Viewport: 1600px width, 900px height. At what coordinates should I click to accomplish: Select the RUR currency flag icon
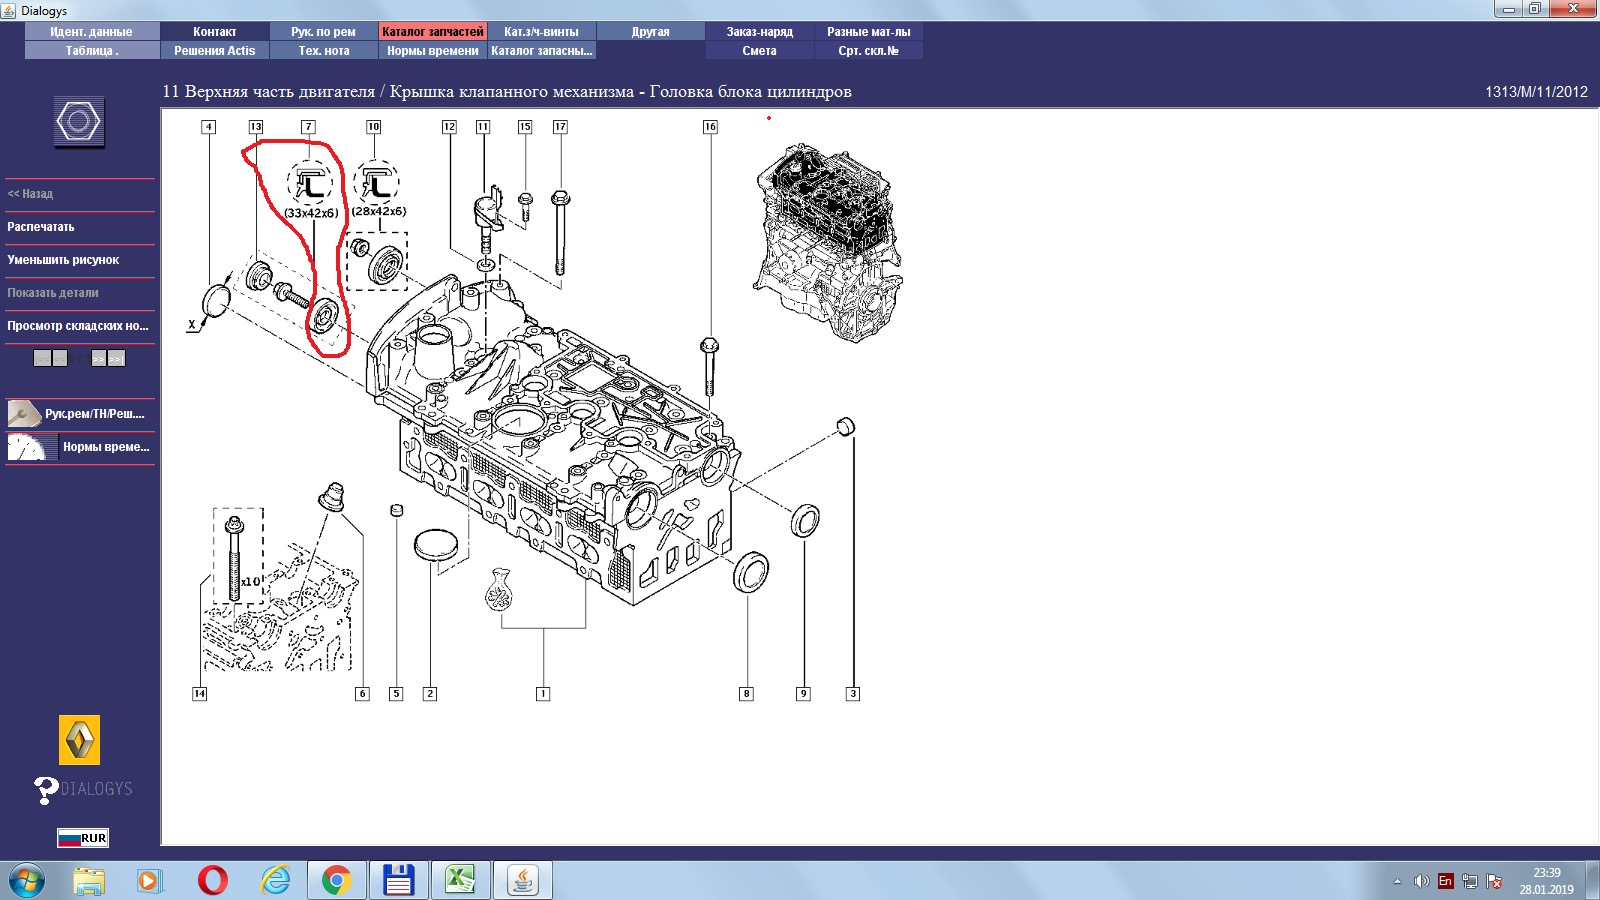coord(83,838)
